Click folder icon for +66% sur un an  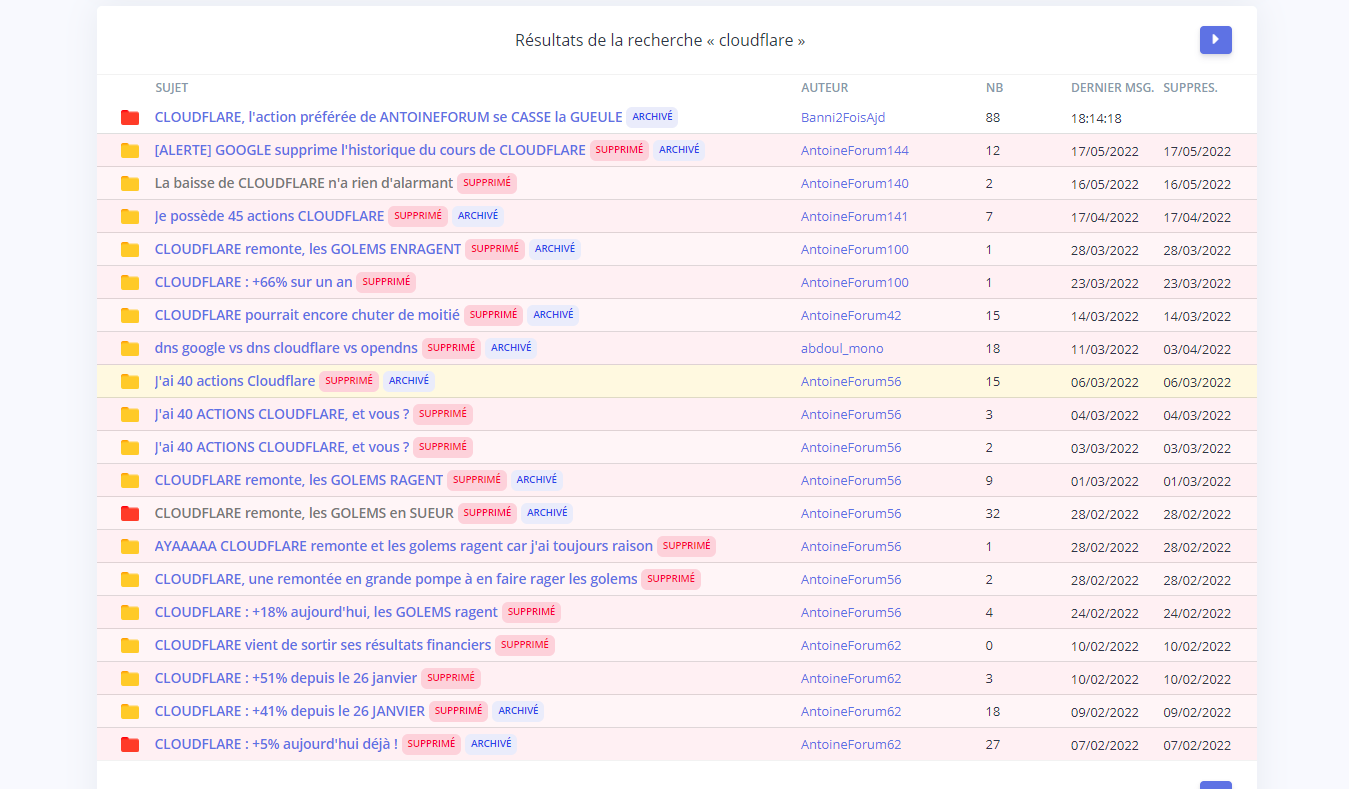point(130,283)
